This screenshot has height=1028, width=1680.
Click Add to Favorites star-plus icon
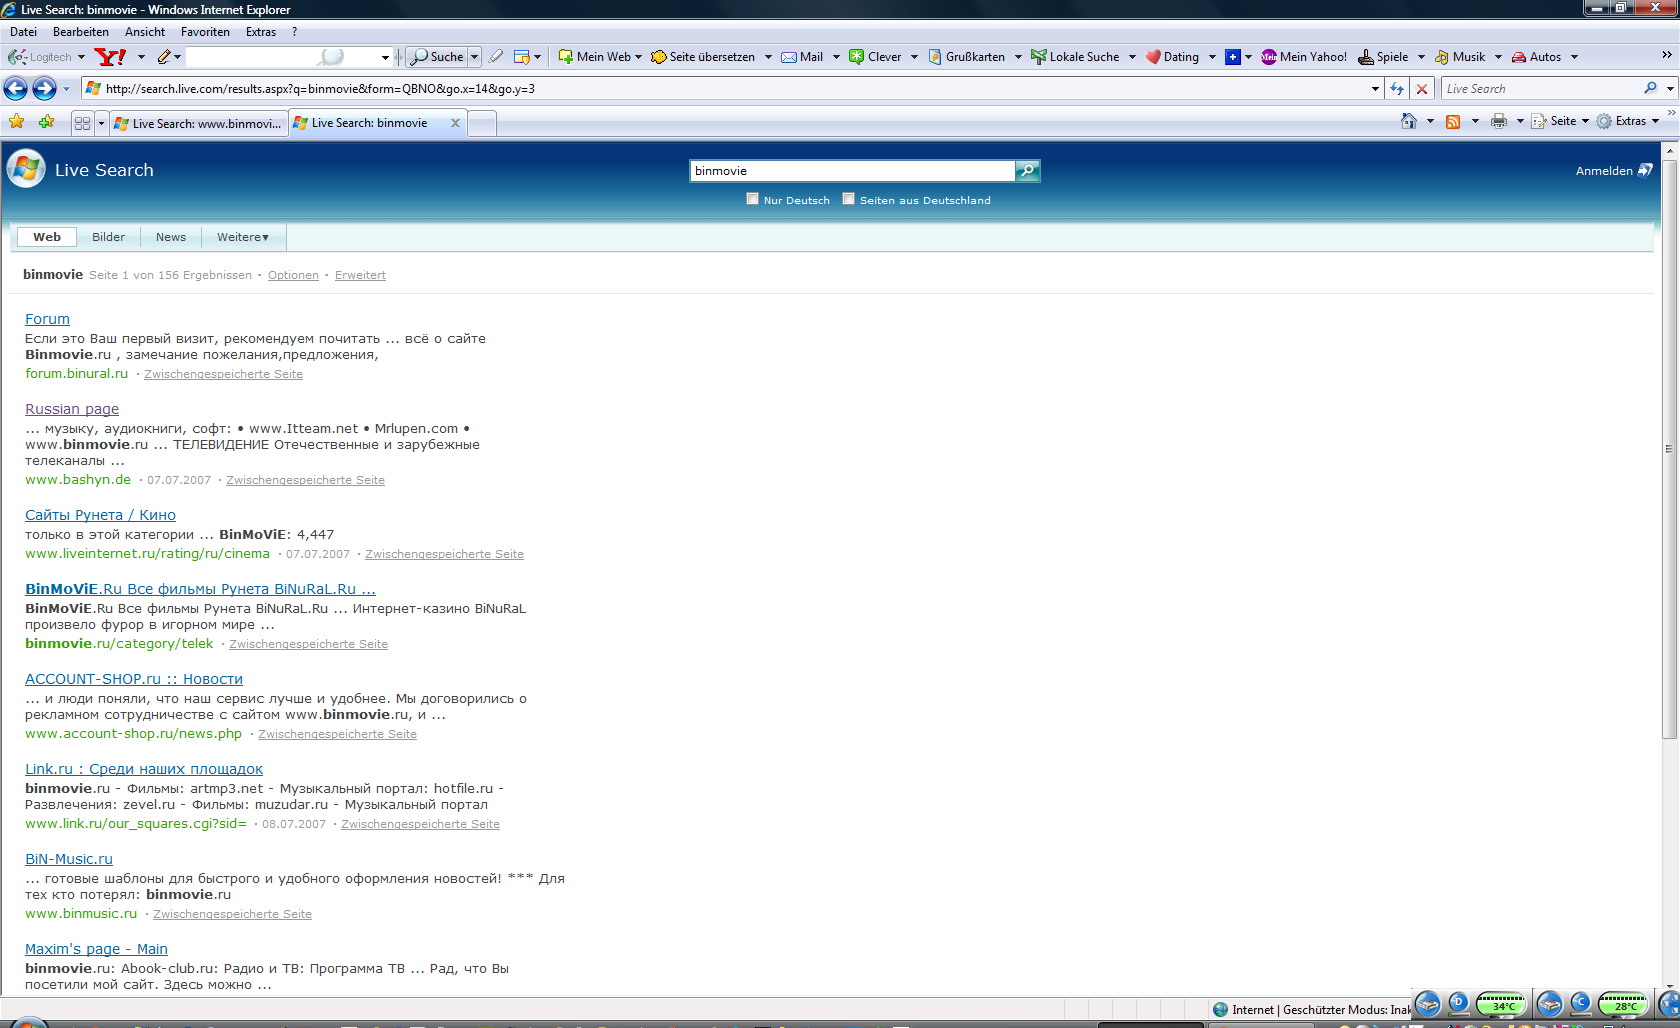(46, 122)
